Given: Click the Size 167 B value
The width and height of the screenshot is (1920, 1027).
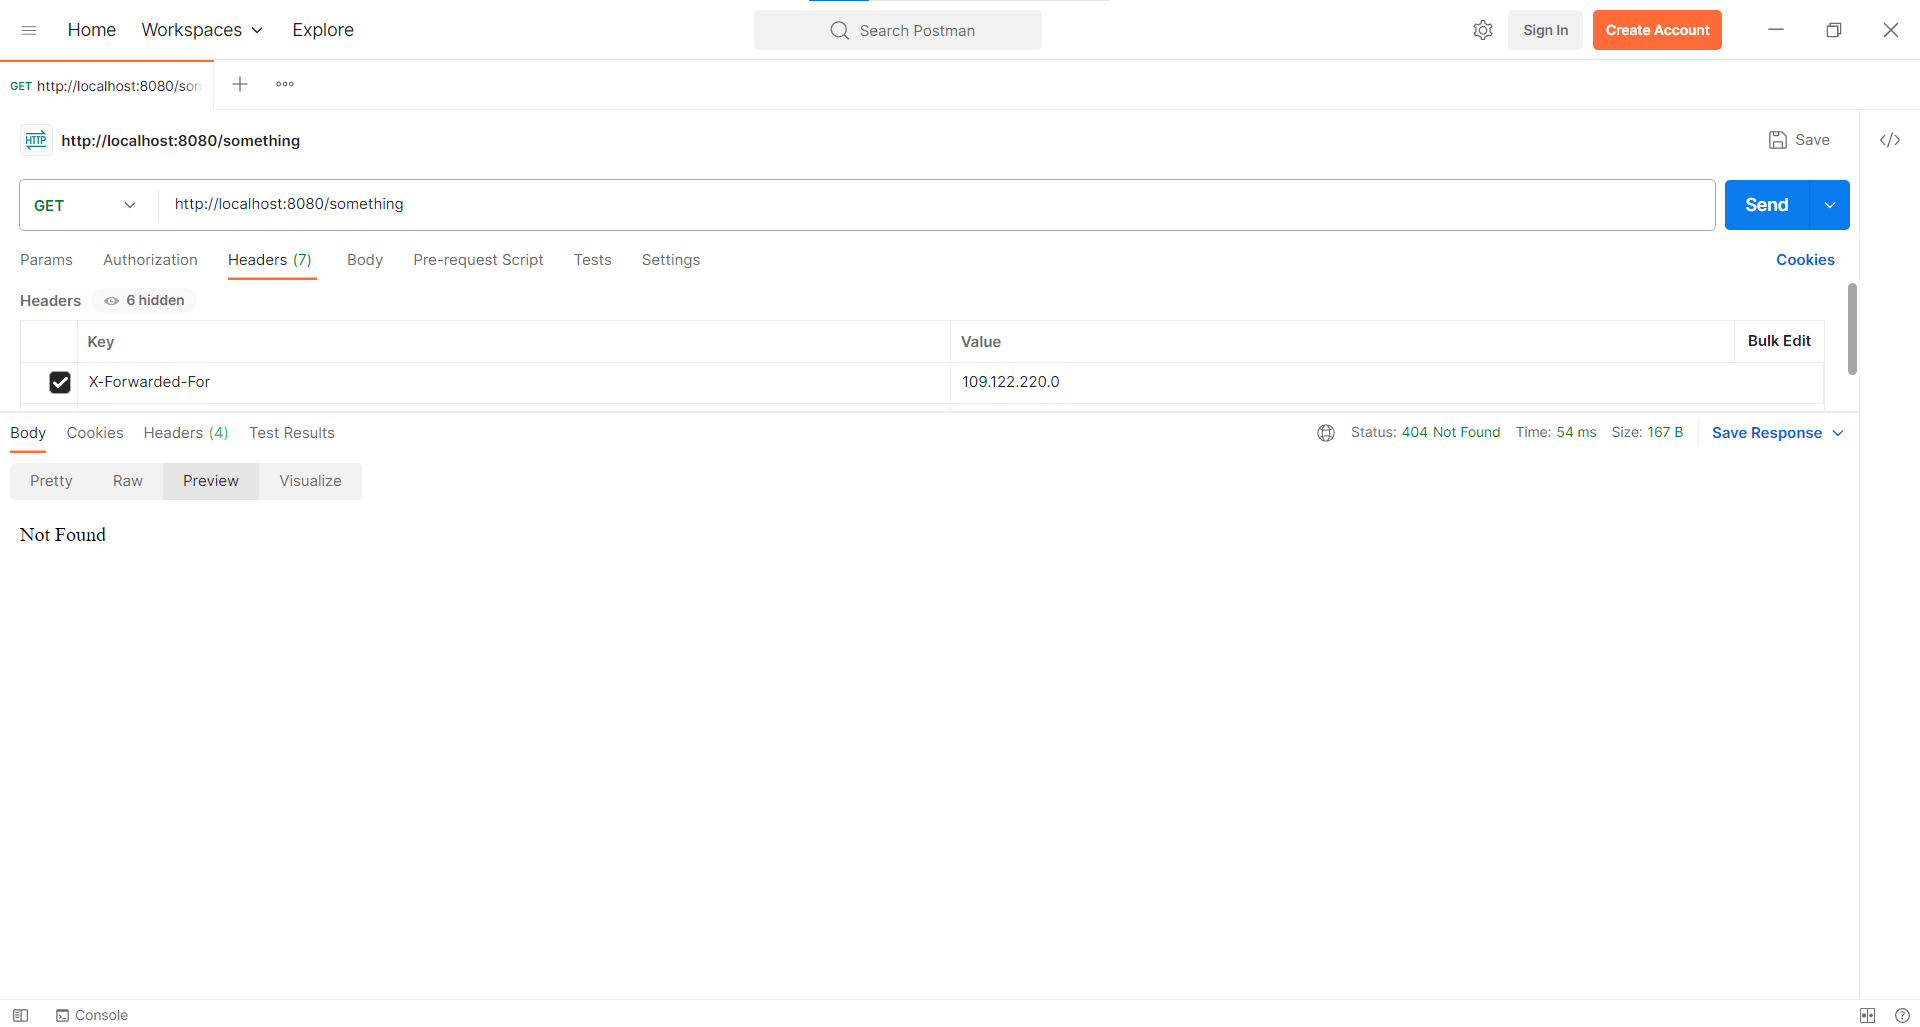Looking at the screenshot, I should pos(1665,433).
